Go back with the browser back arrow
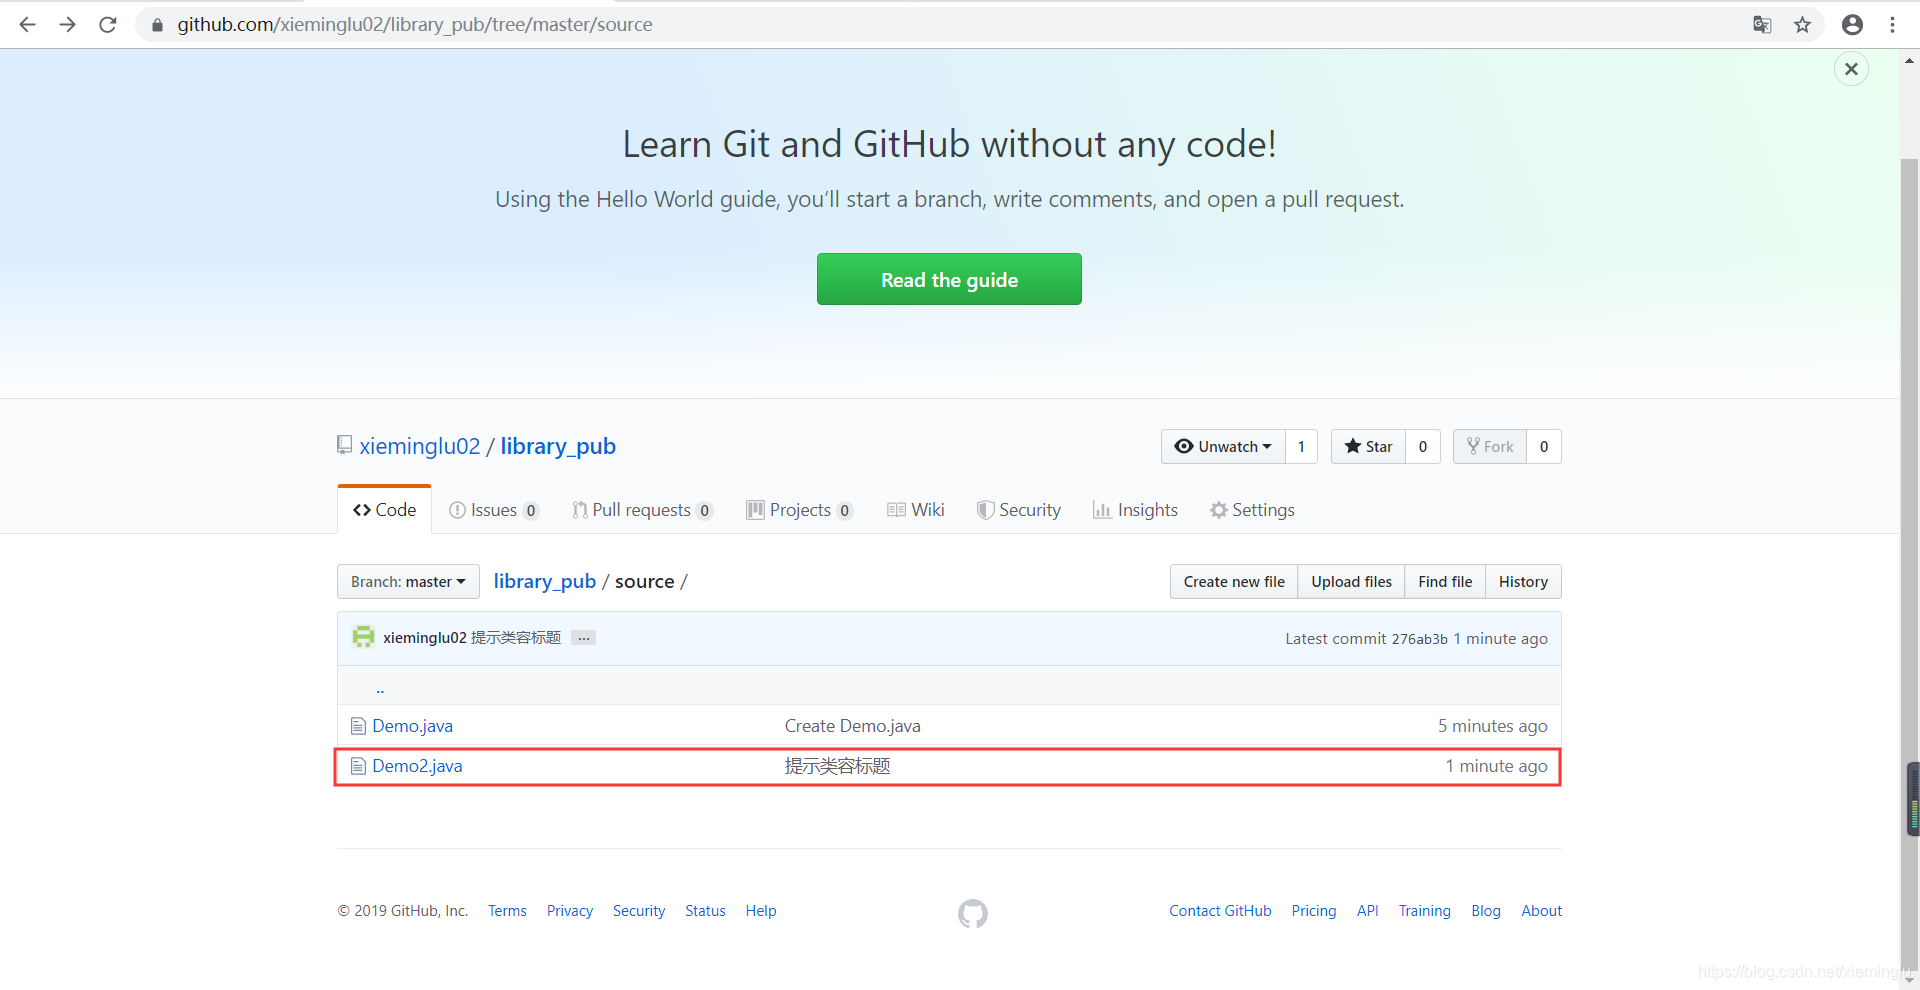The height and width of the screenshot is (990, 1920). click(27, 25)
